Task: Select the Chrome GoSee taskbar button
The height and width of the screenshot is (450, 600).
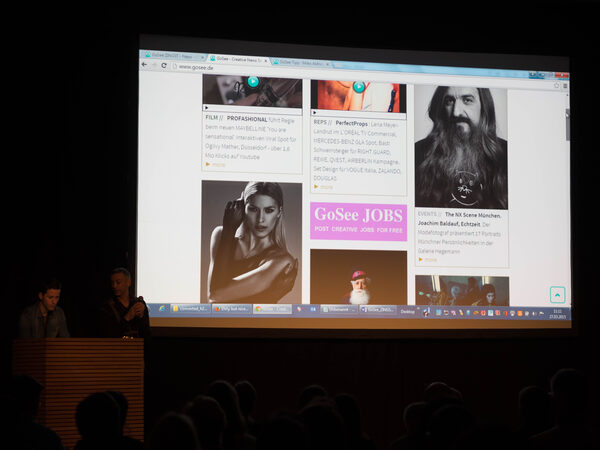Action: point(272,309)
